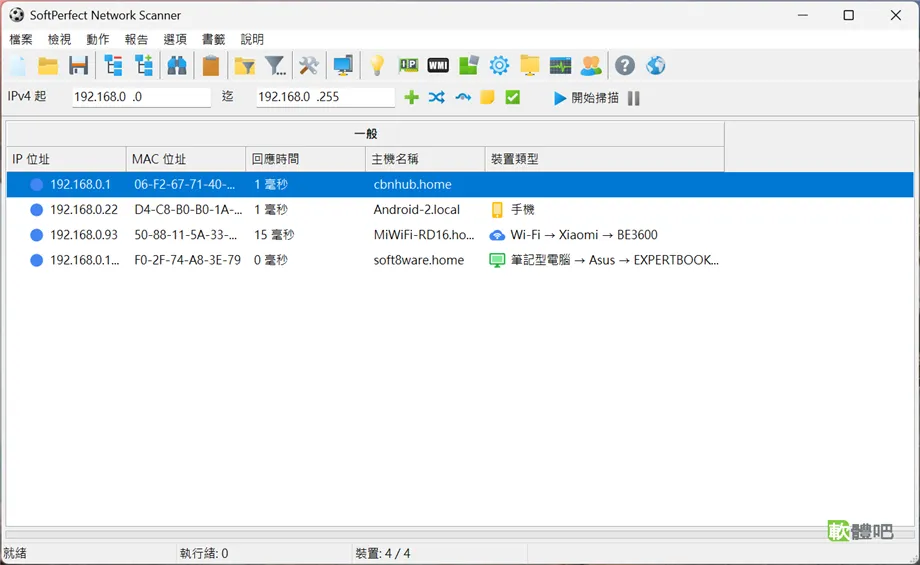Click the users accounts toolbar icon
Image resolution: width=920 pixels, height=565 pixels.
point(591,66)
